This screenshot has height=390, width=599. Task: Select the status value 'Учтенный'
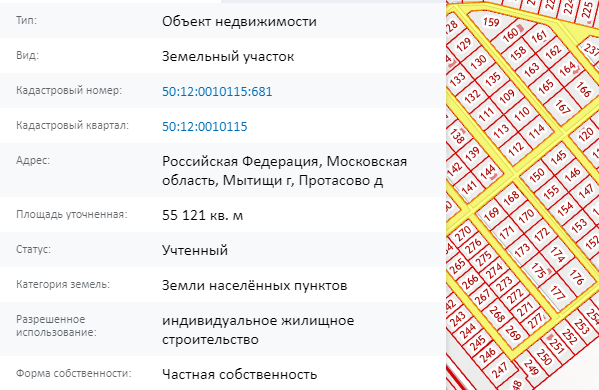tap(195, 250)
